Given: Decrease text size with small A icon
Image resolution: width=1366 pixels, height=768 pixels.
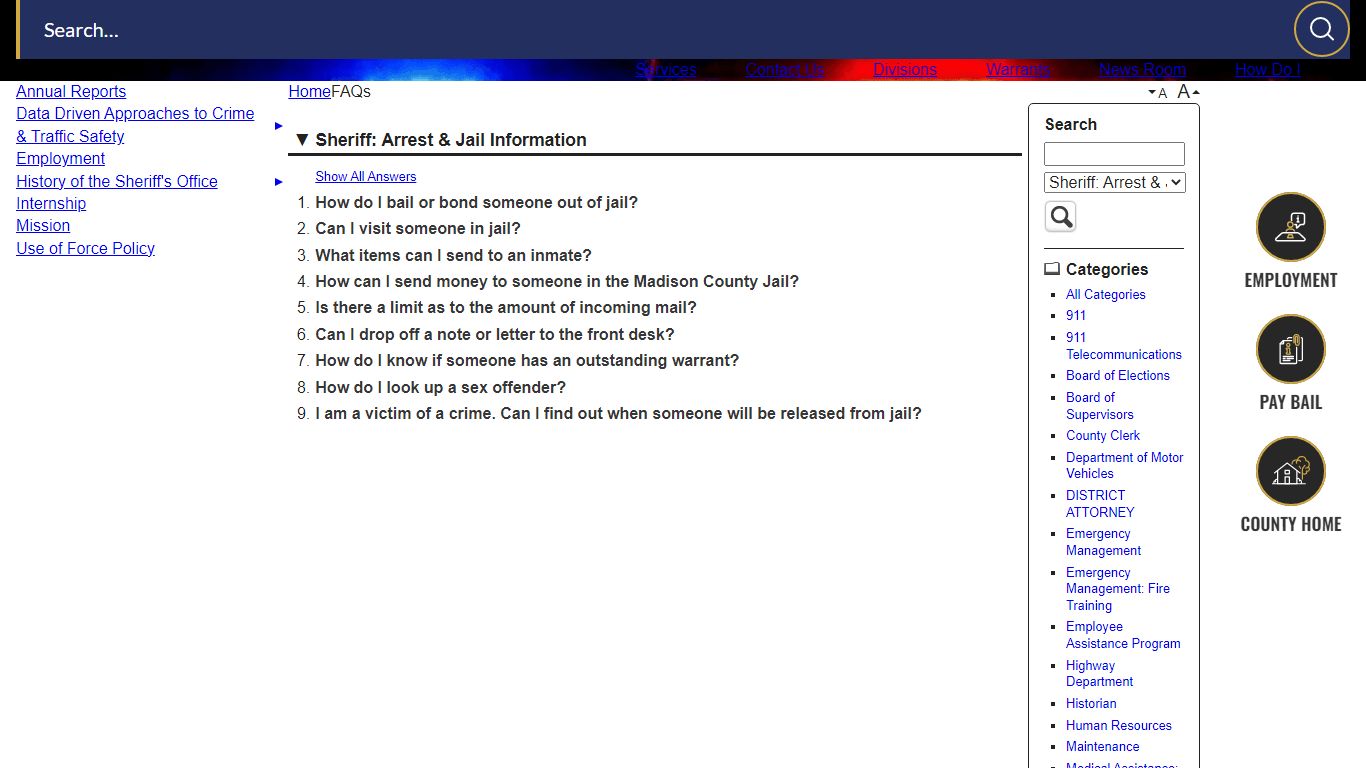Looking at the screenshot, I should tap(1158, 93).
